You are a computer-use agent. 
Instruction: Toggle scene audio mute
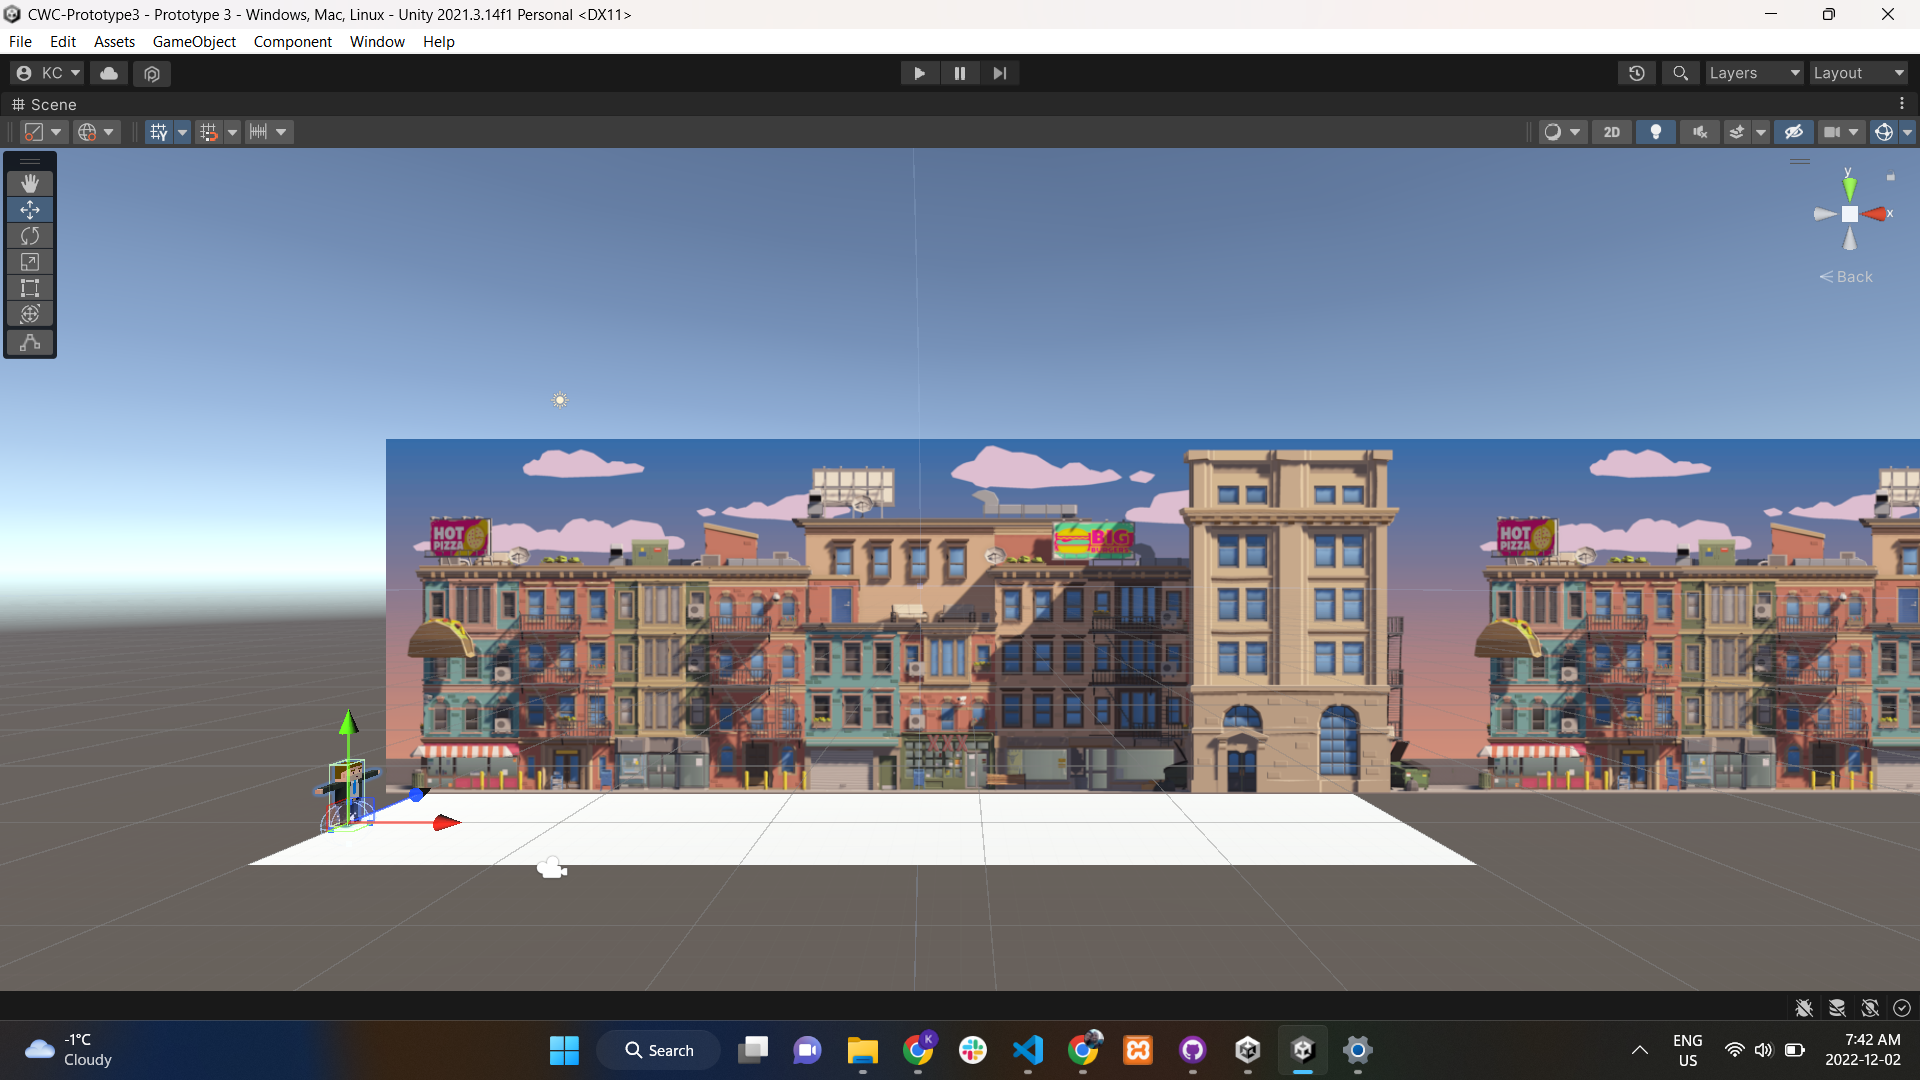pos(1699,132)
